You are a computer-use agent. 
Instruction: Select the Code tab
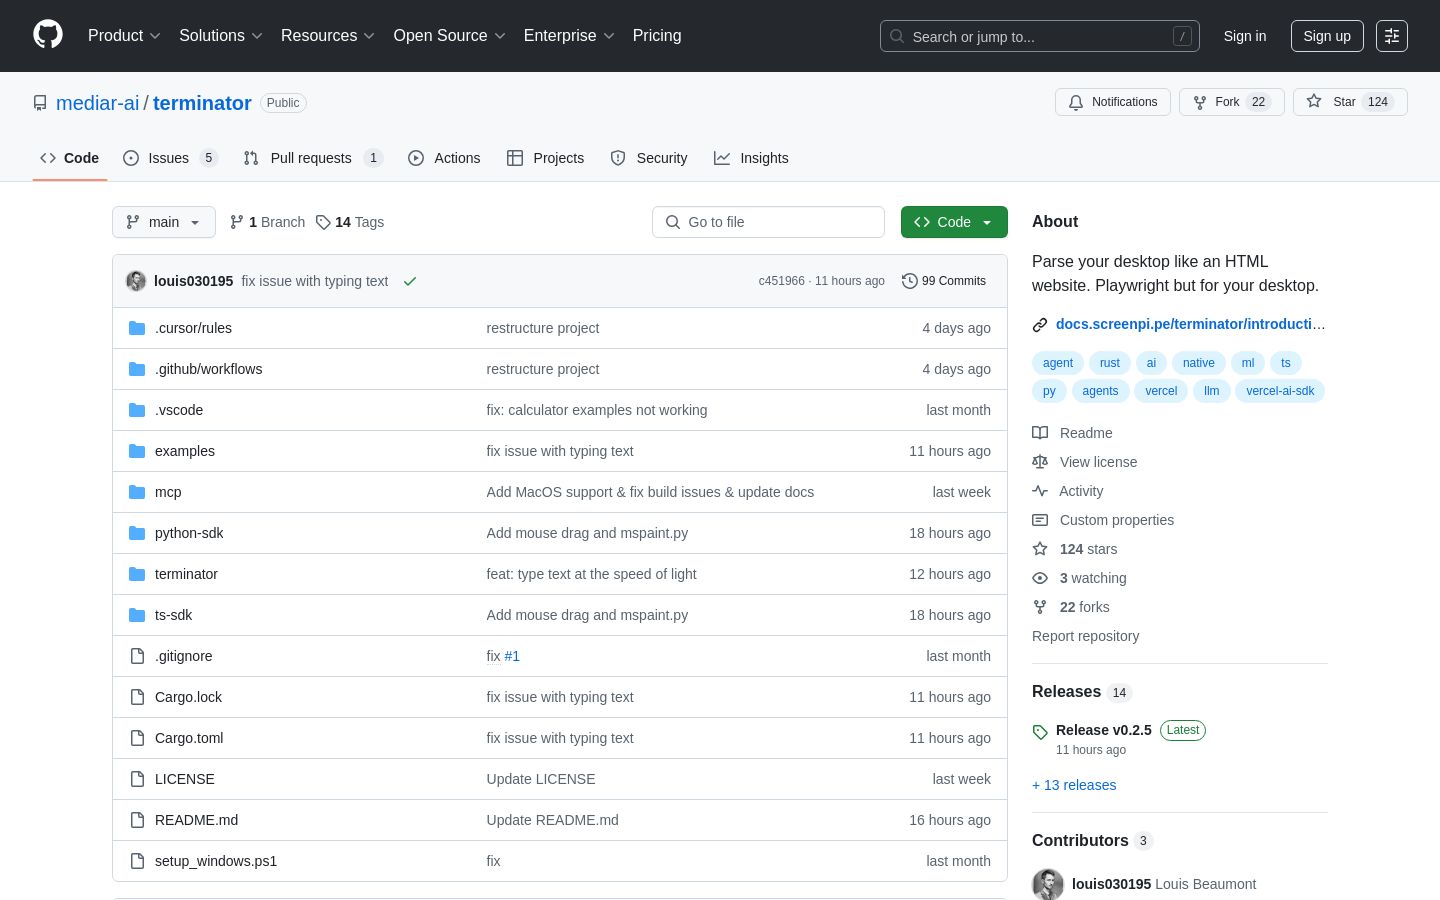[70, 158]
